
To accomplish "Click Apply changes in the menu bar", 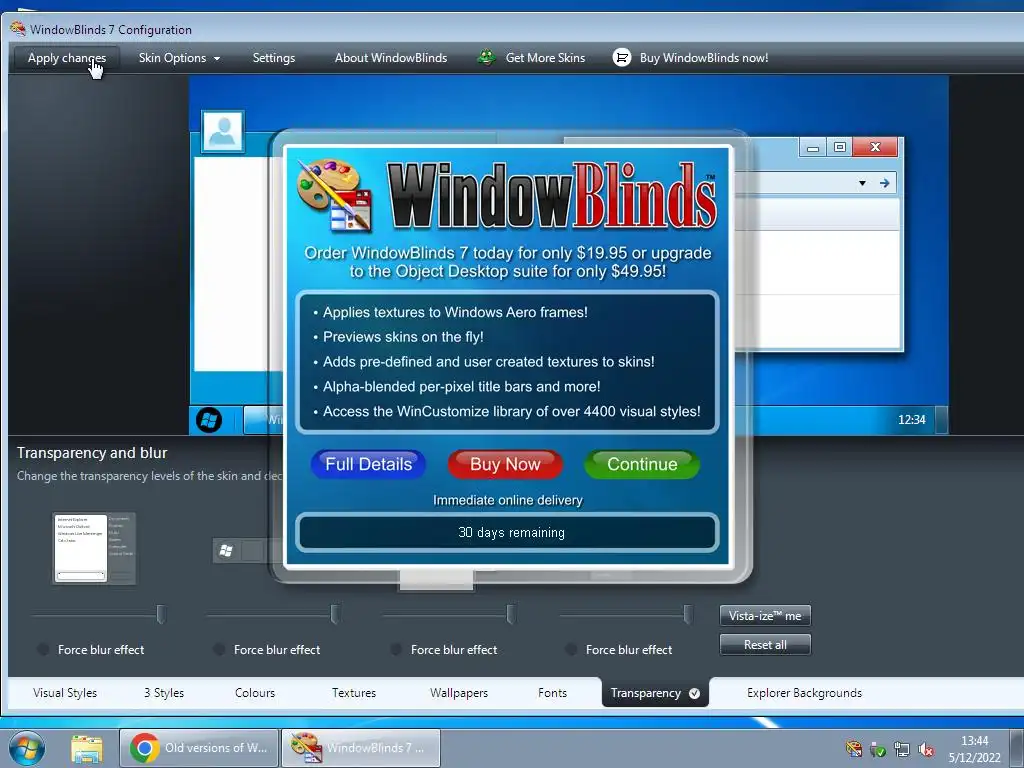I will click(67, 57).
